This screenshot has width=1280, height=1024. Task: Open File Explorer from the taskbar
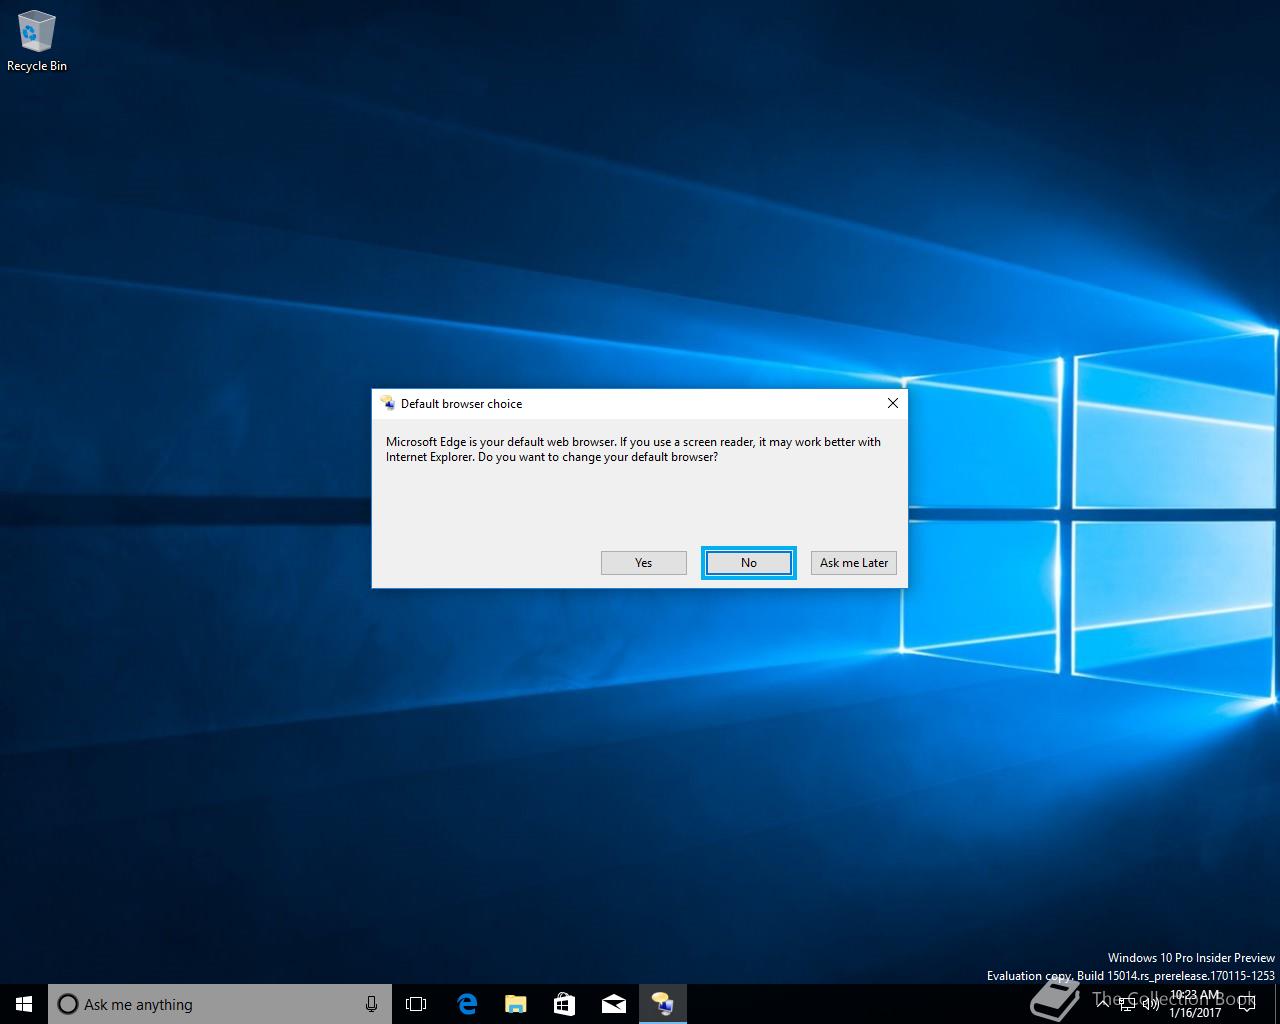click(515, 1004)
